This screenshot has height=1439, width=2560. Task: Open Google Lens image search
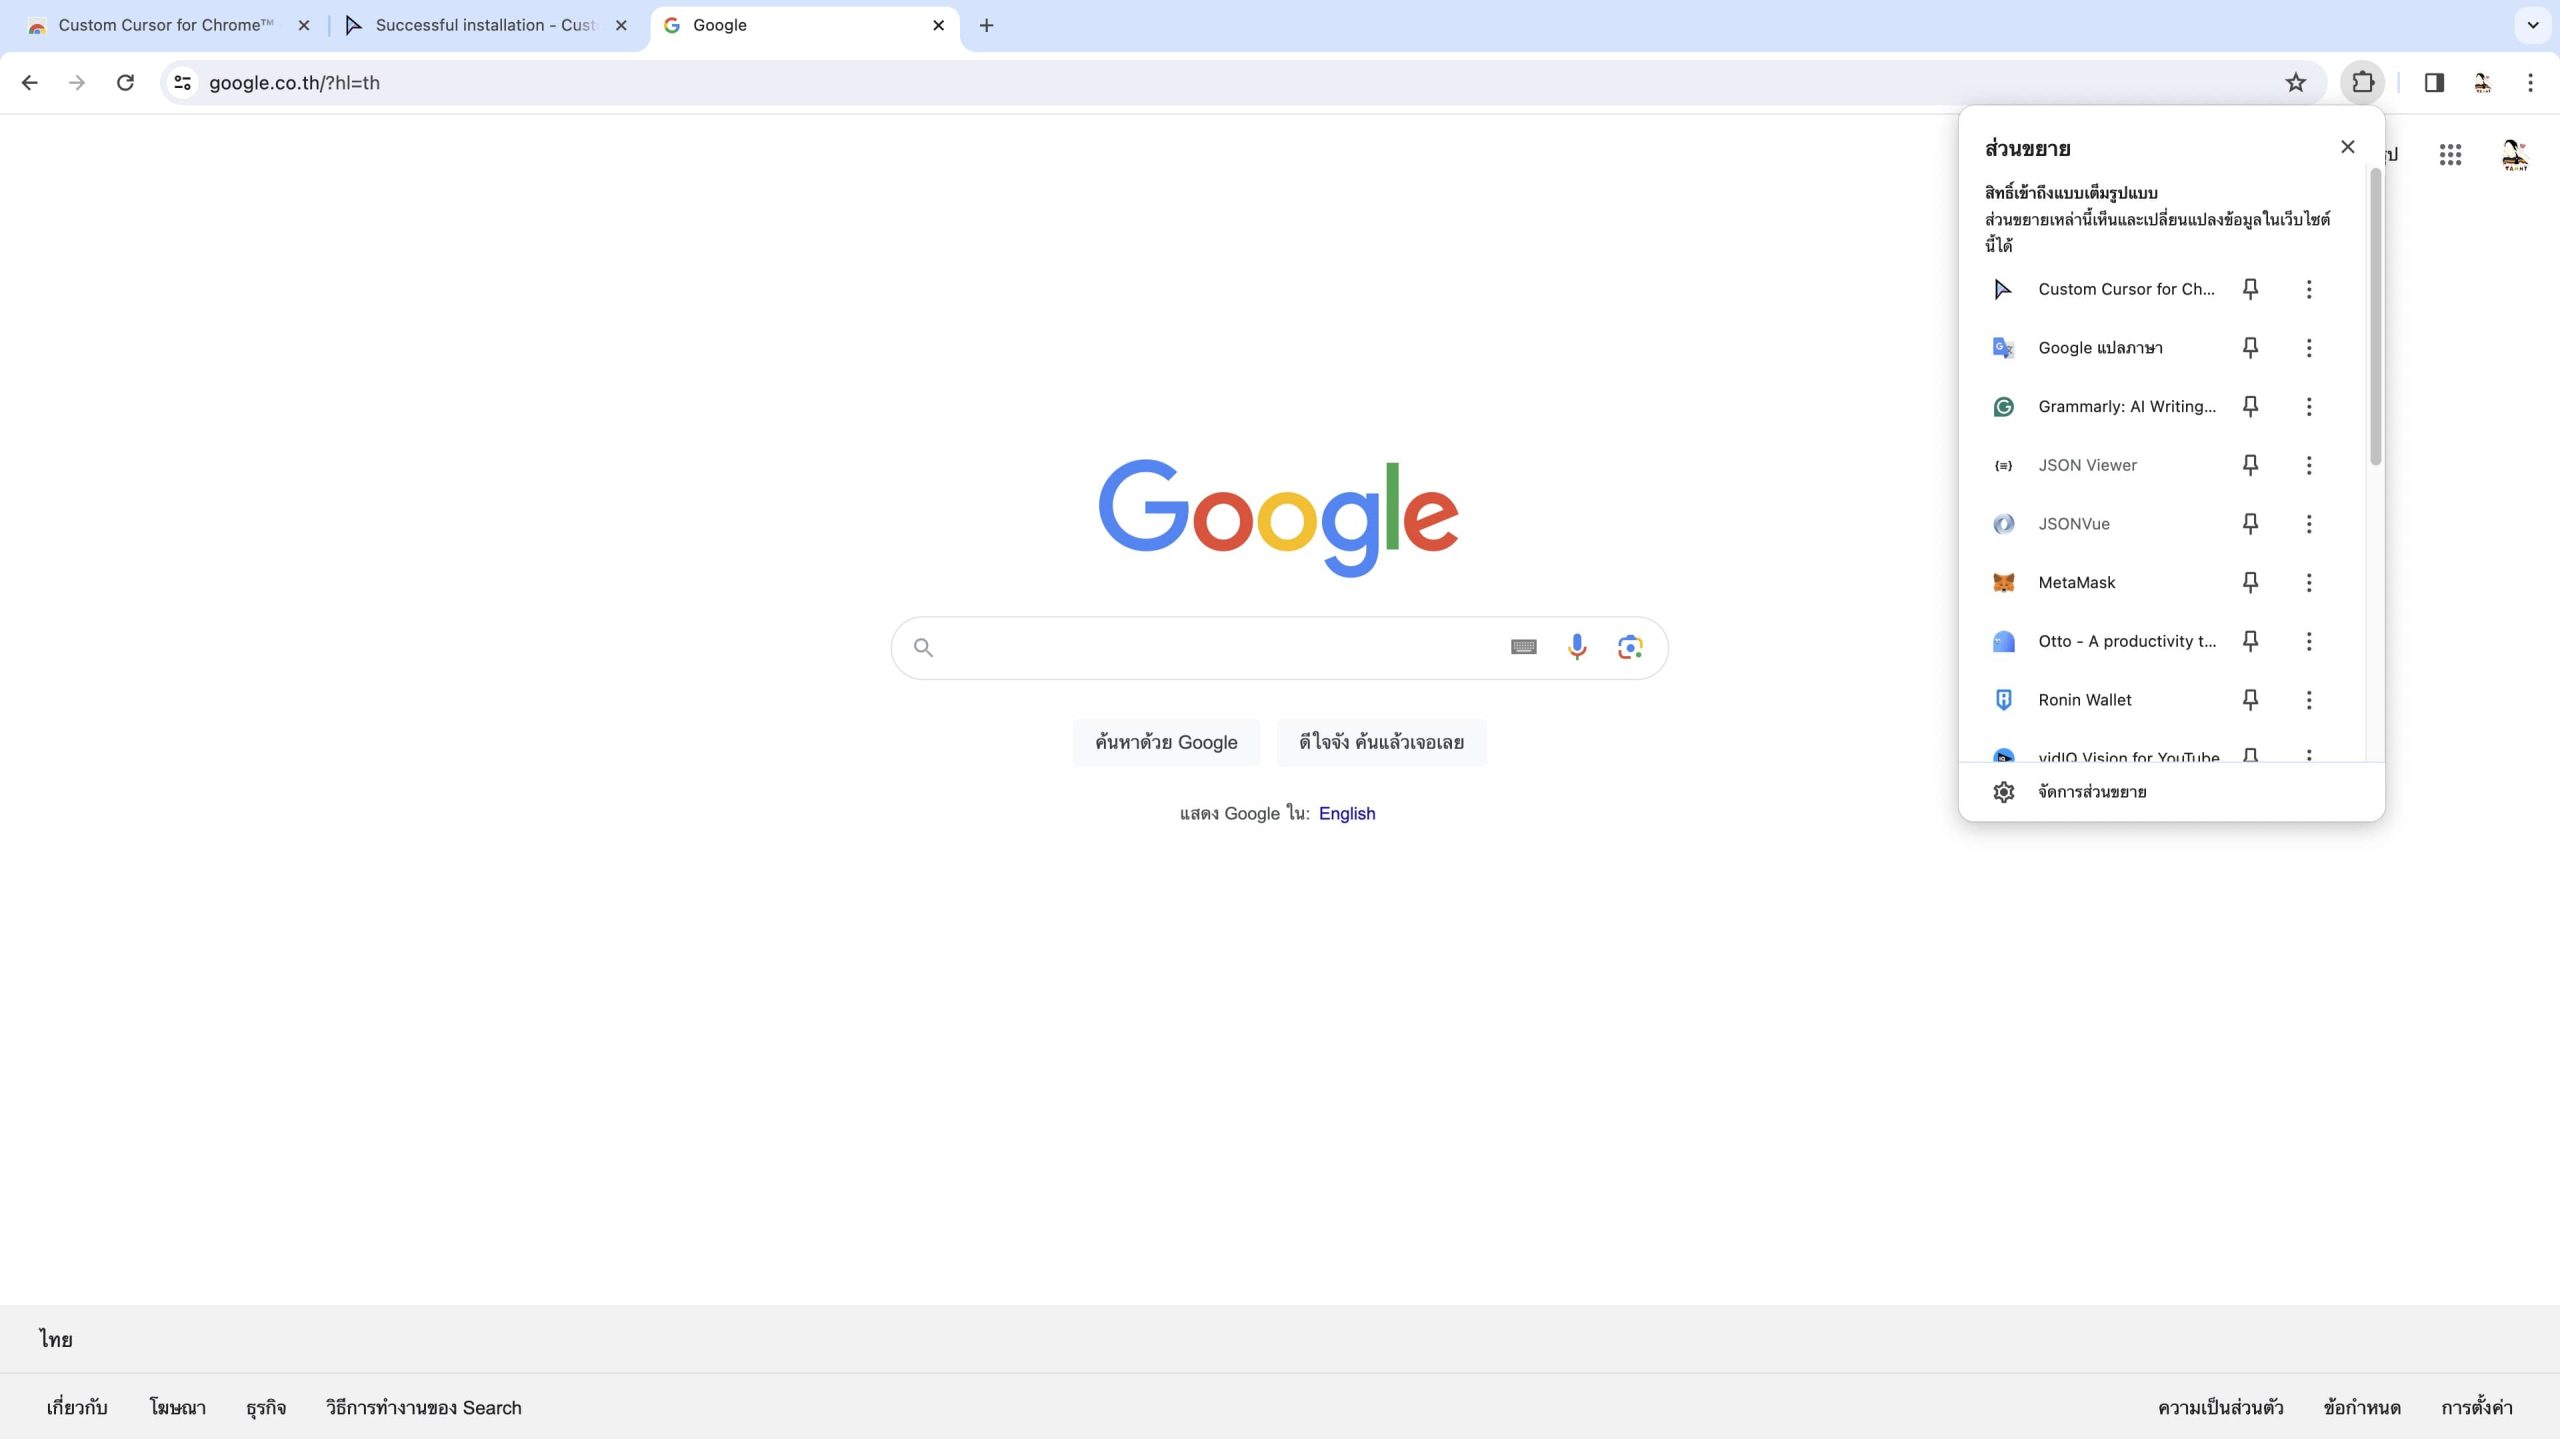pos(1630,647)
